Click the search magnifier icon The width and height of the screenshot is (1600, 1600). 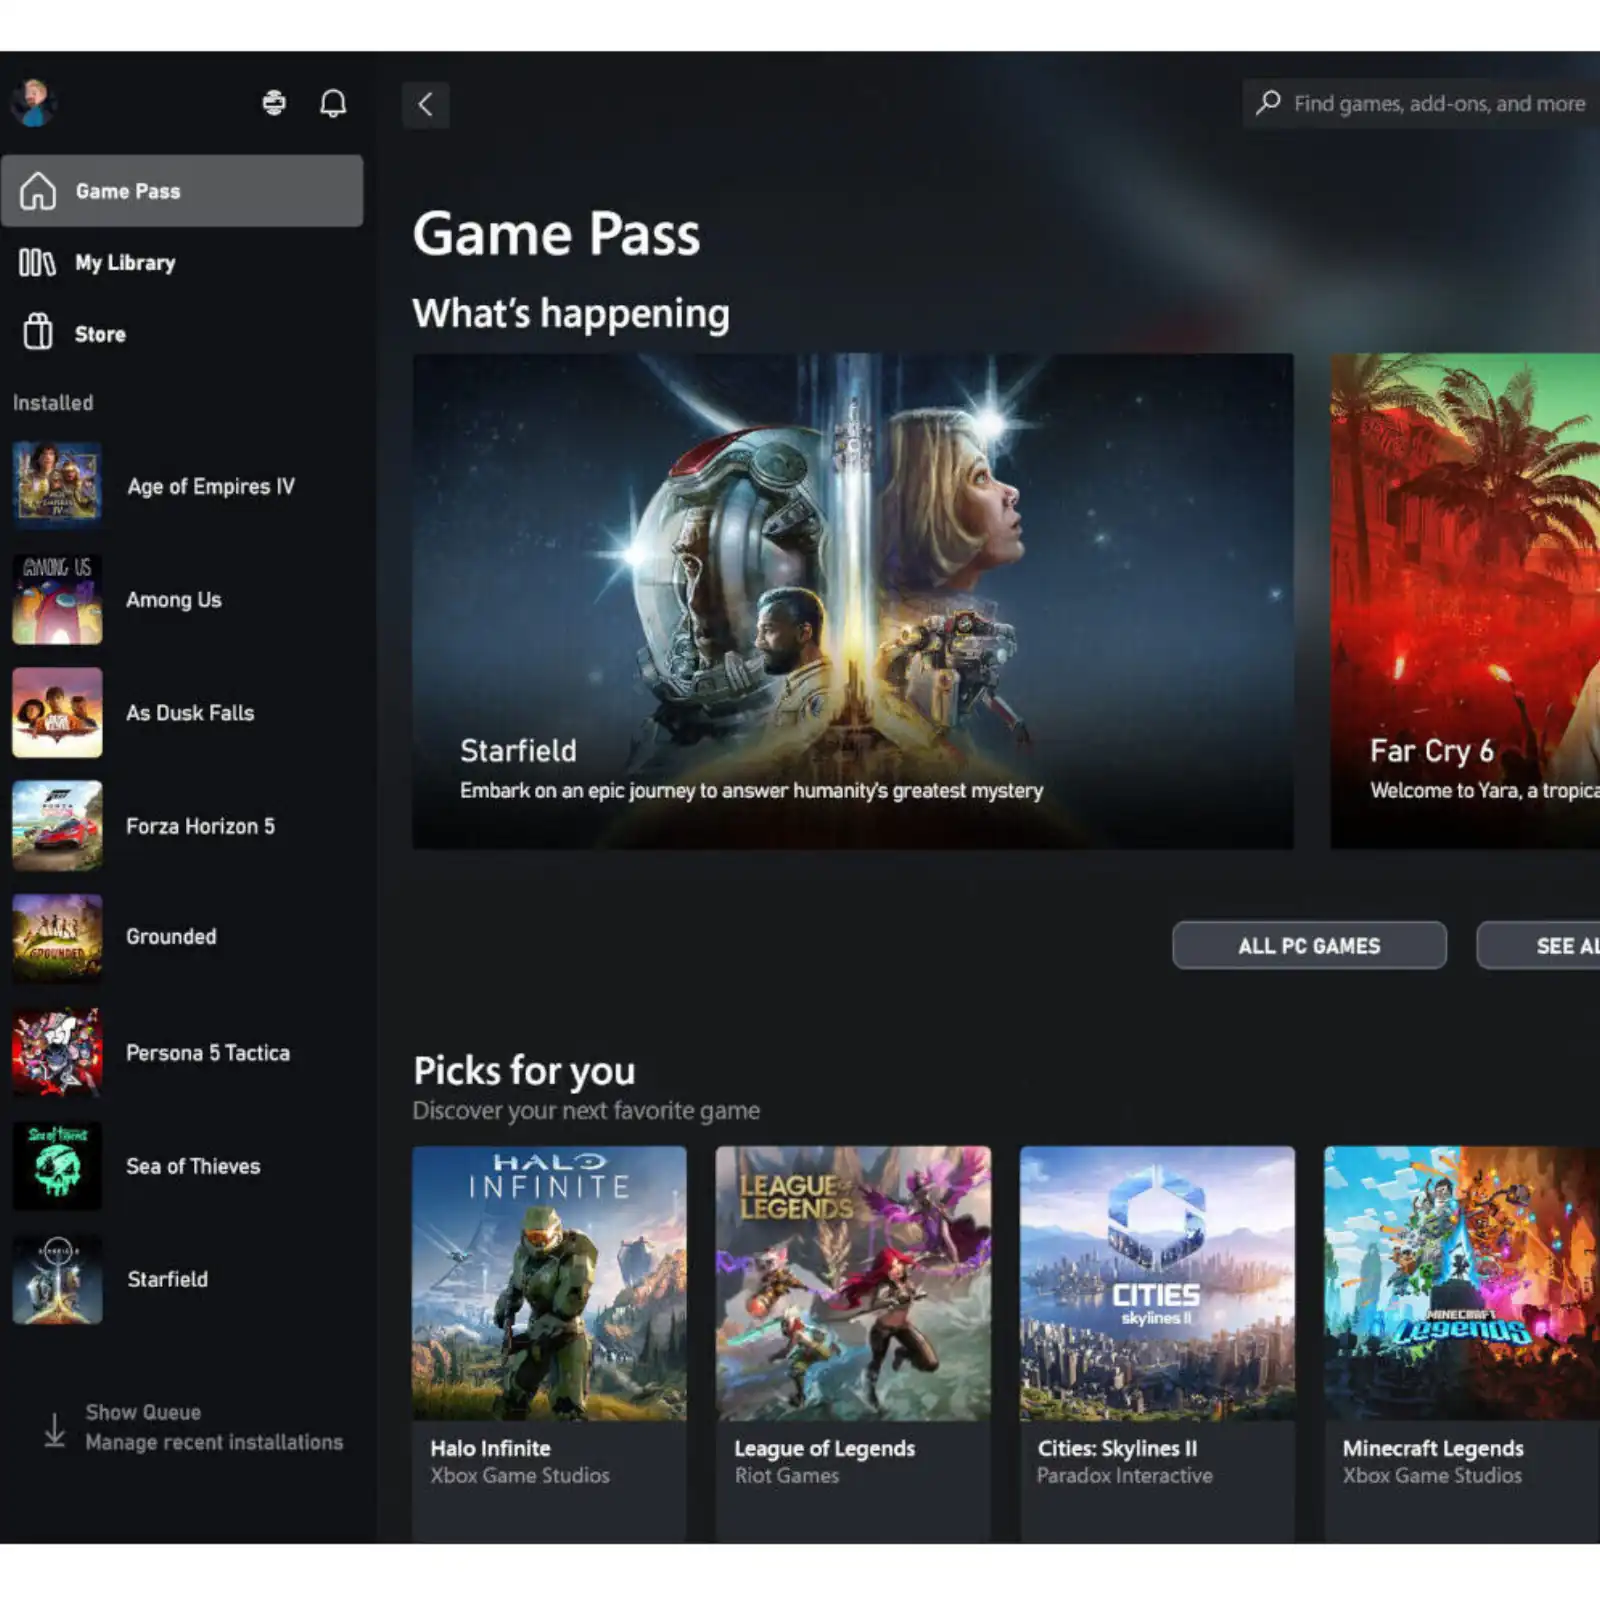tap(1268, 103)
